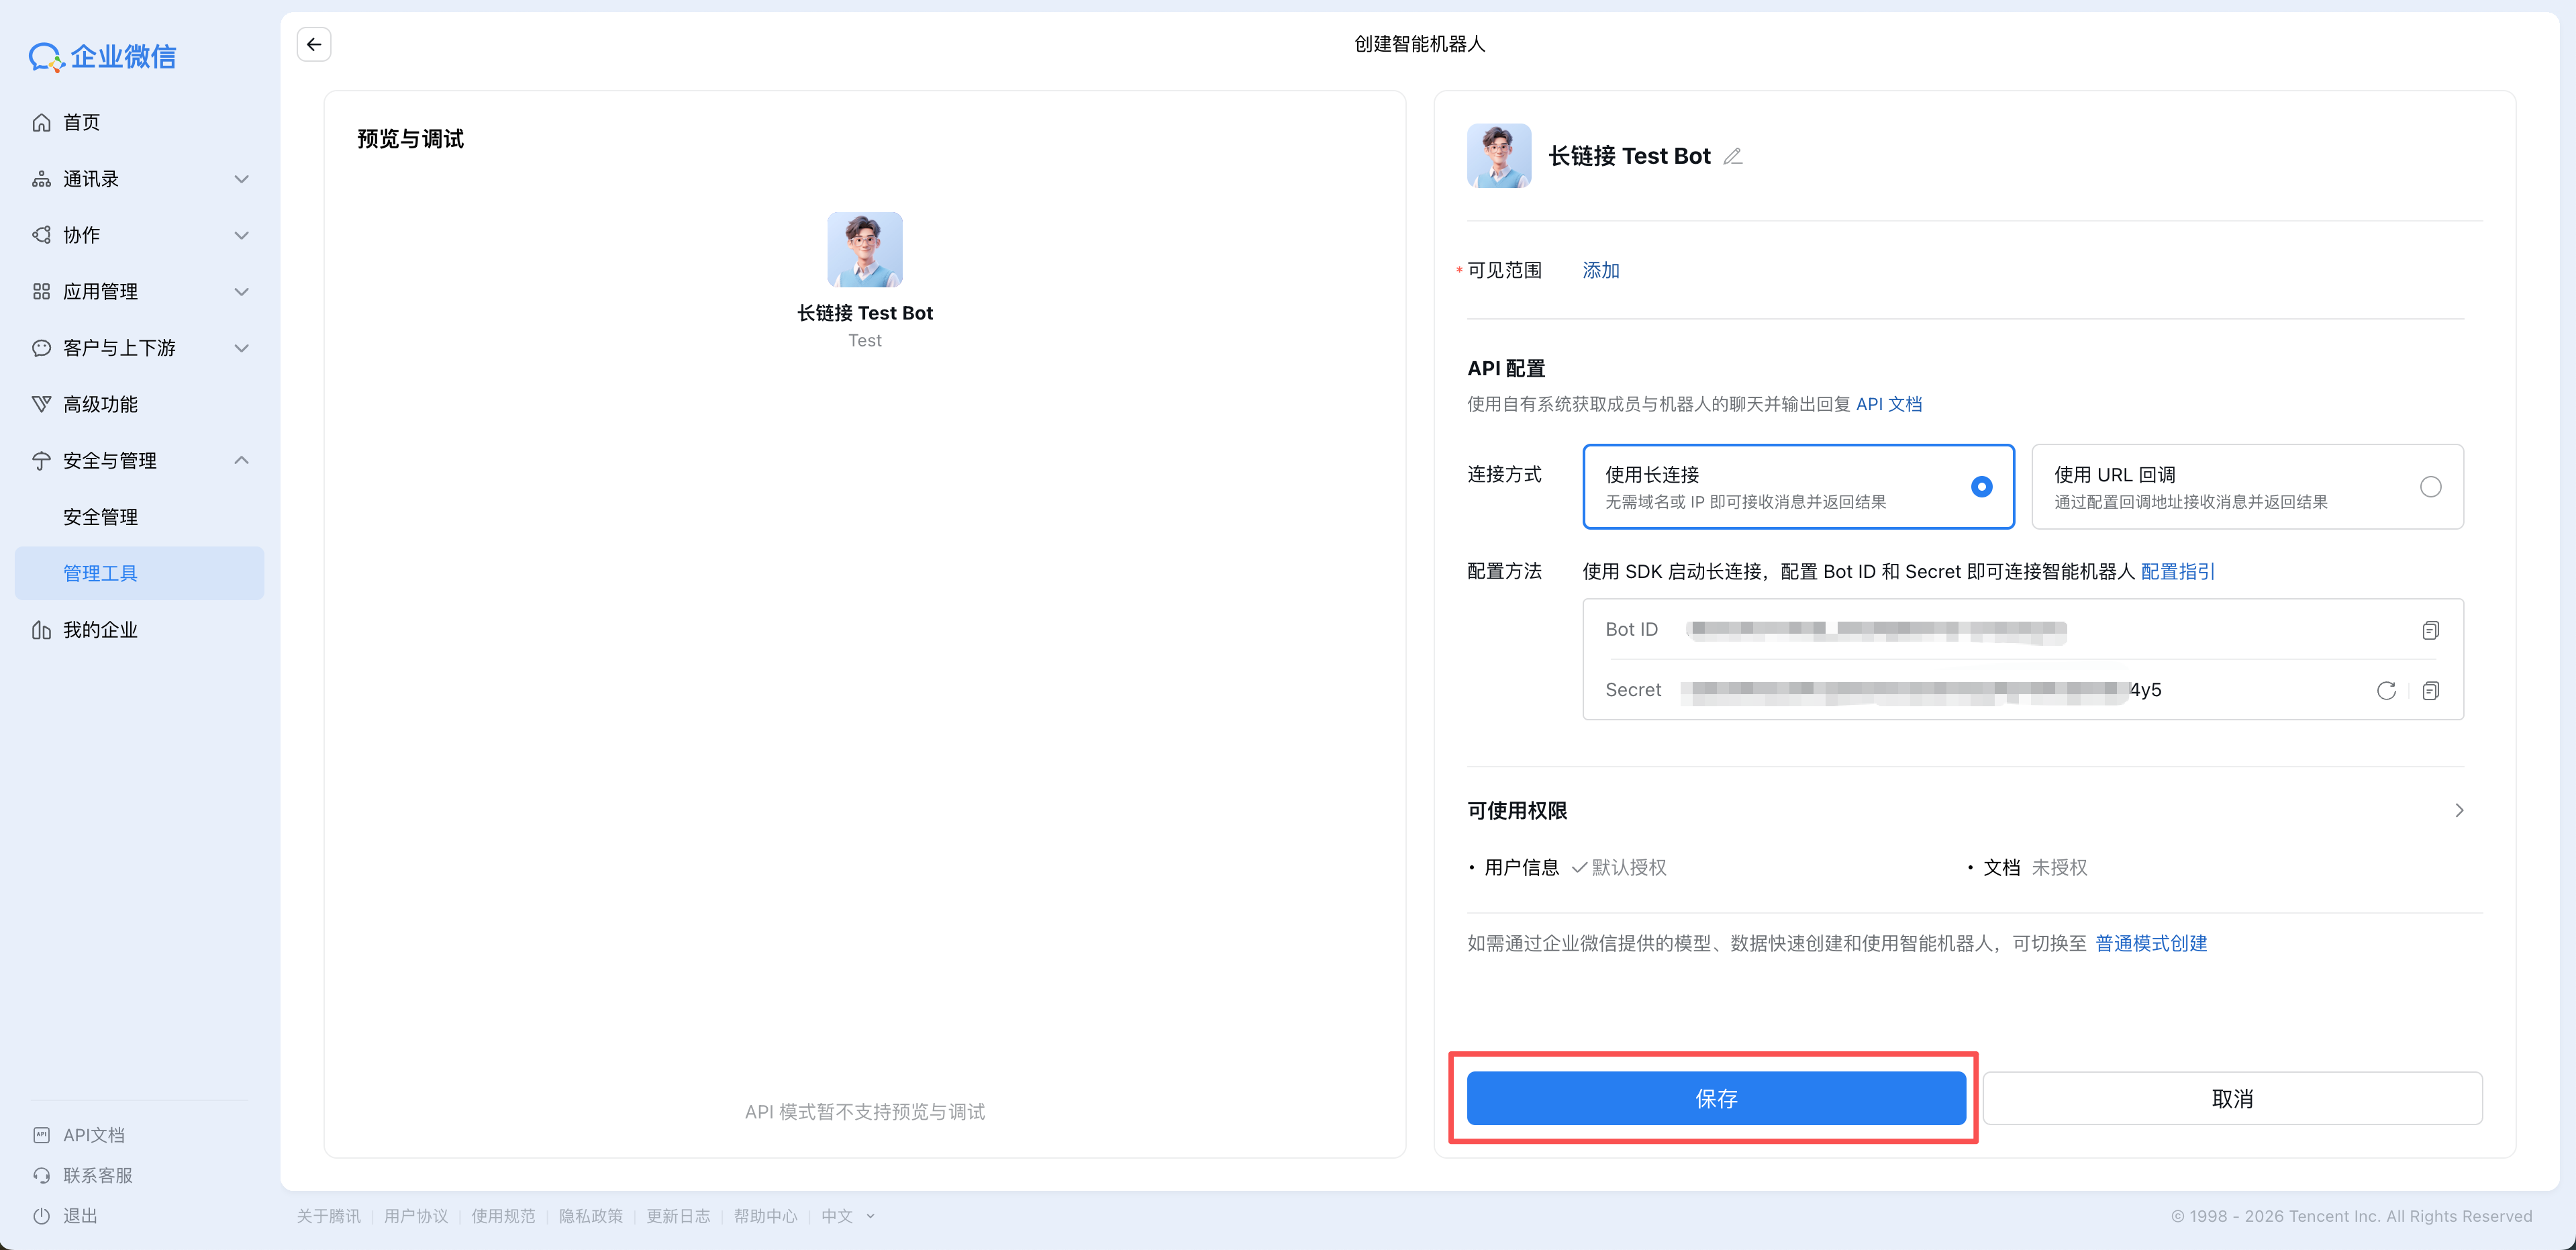Image resolution: width=2576 pixels, height=1250 pixels.
Task: Click the pencil icon to rename bot
Action: click(1733, 156)
